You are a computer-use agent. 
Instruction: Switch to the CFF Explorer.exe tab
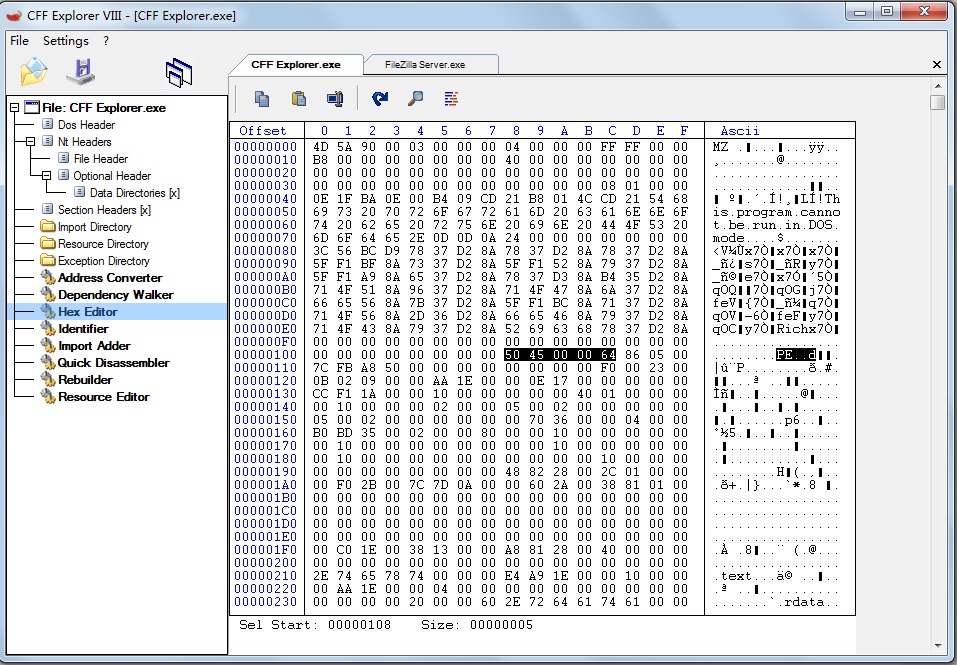pyautogui.click(x=296, y=65)
